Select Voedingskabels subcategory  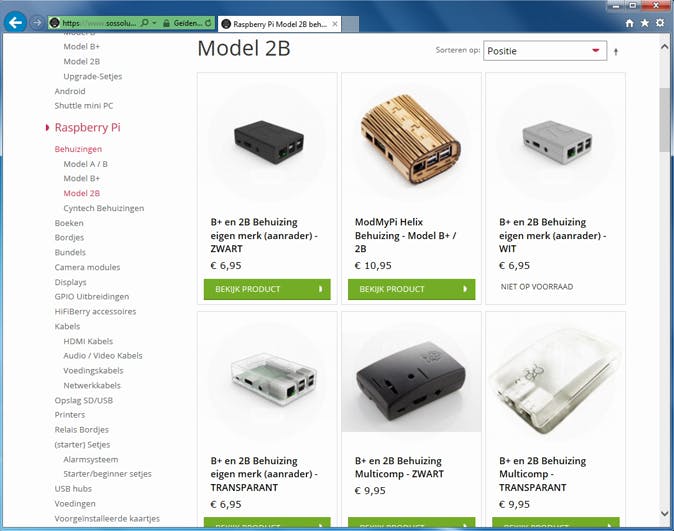pos(93,371)
